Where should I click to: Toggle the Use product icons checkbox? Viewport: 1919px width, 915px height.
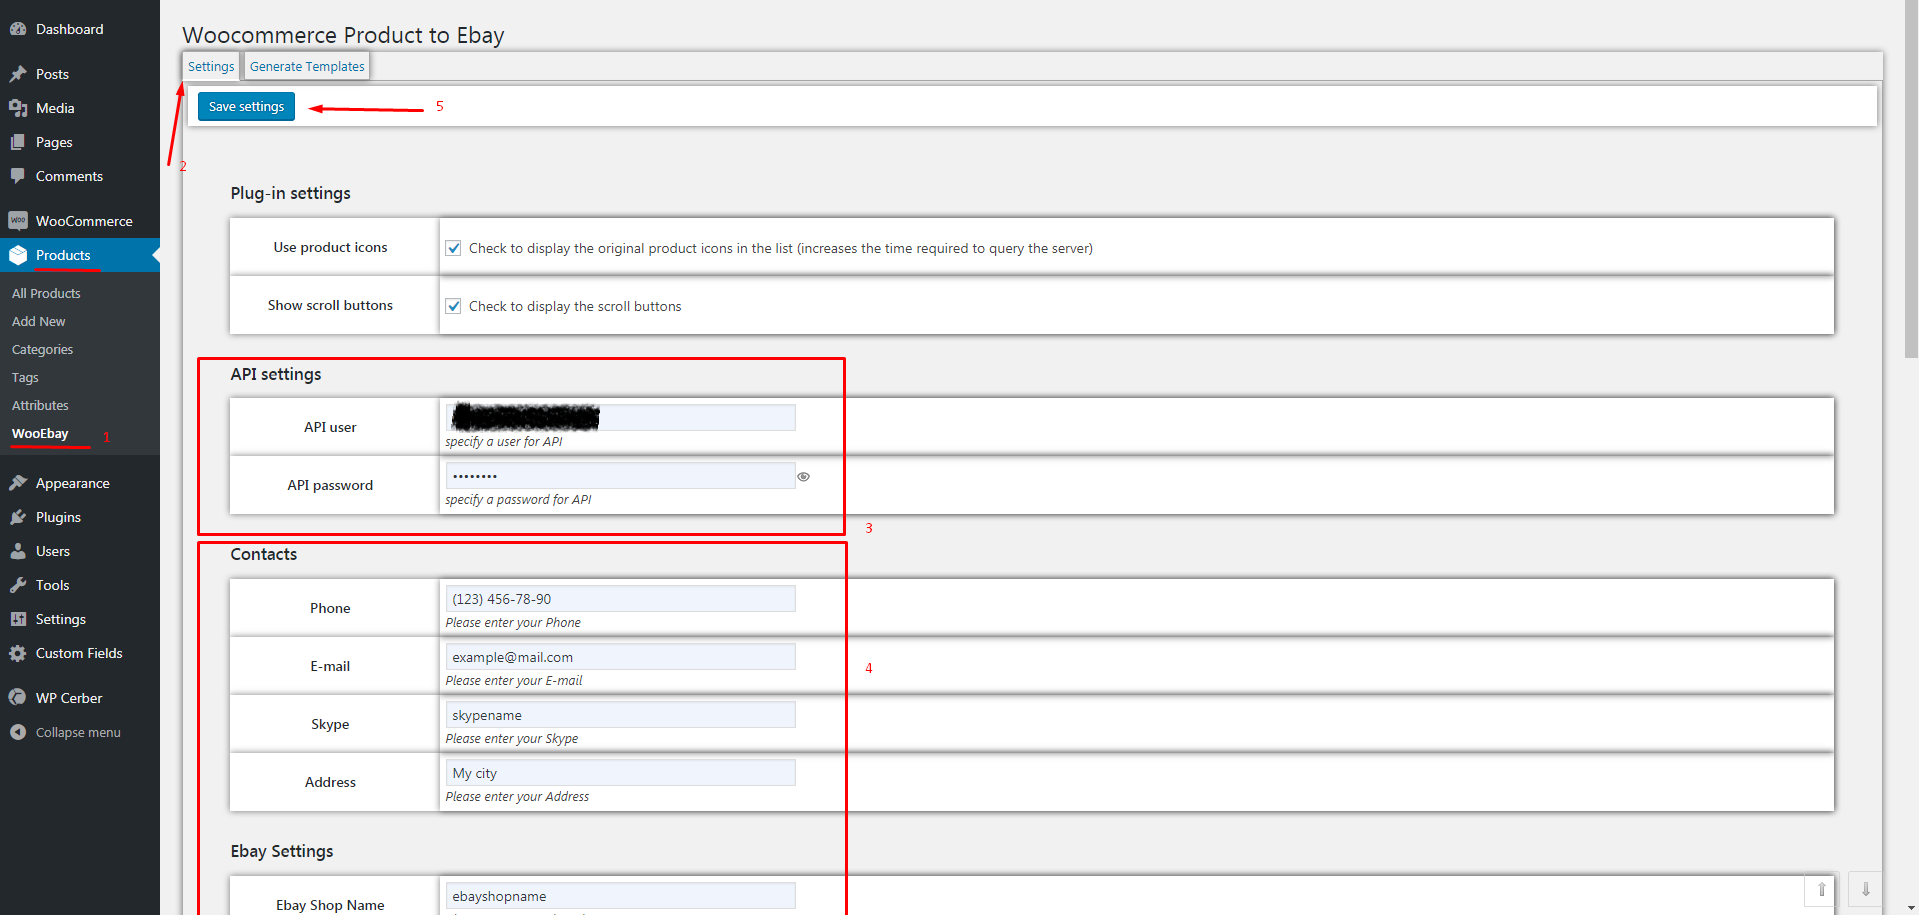tap(454, 248)
